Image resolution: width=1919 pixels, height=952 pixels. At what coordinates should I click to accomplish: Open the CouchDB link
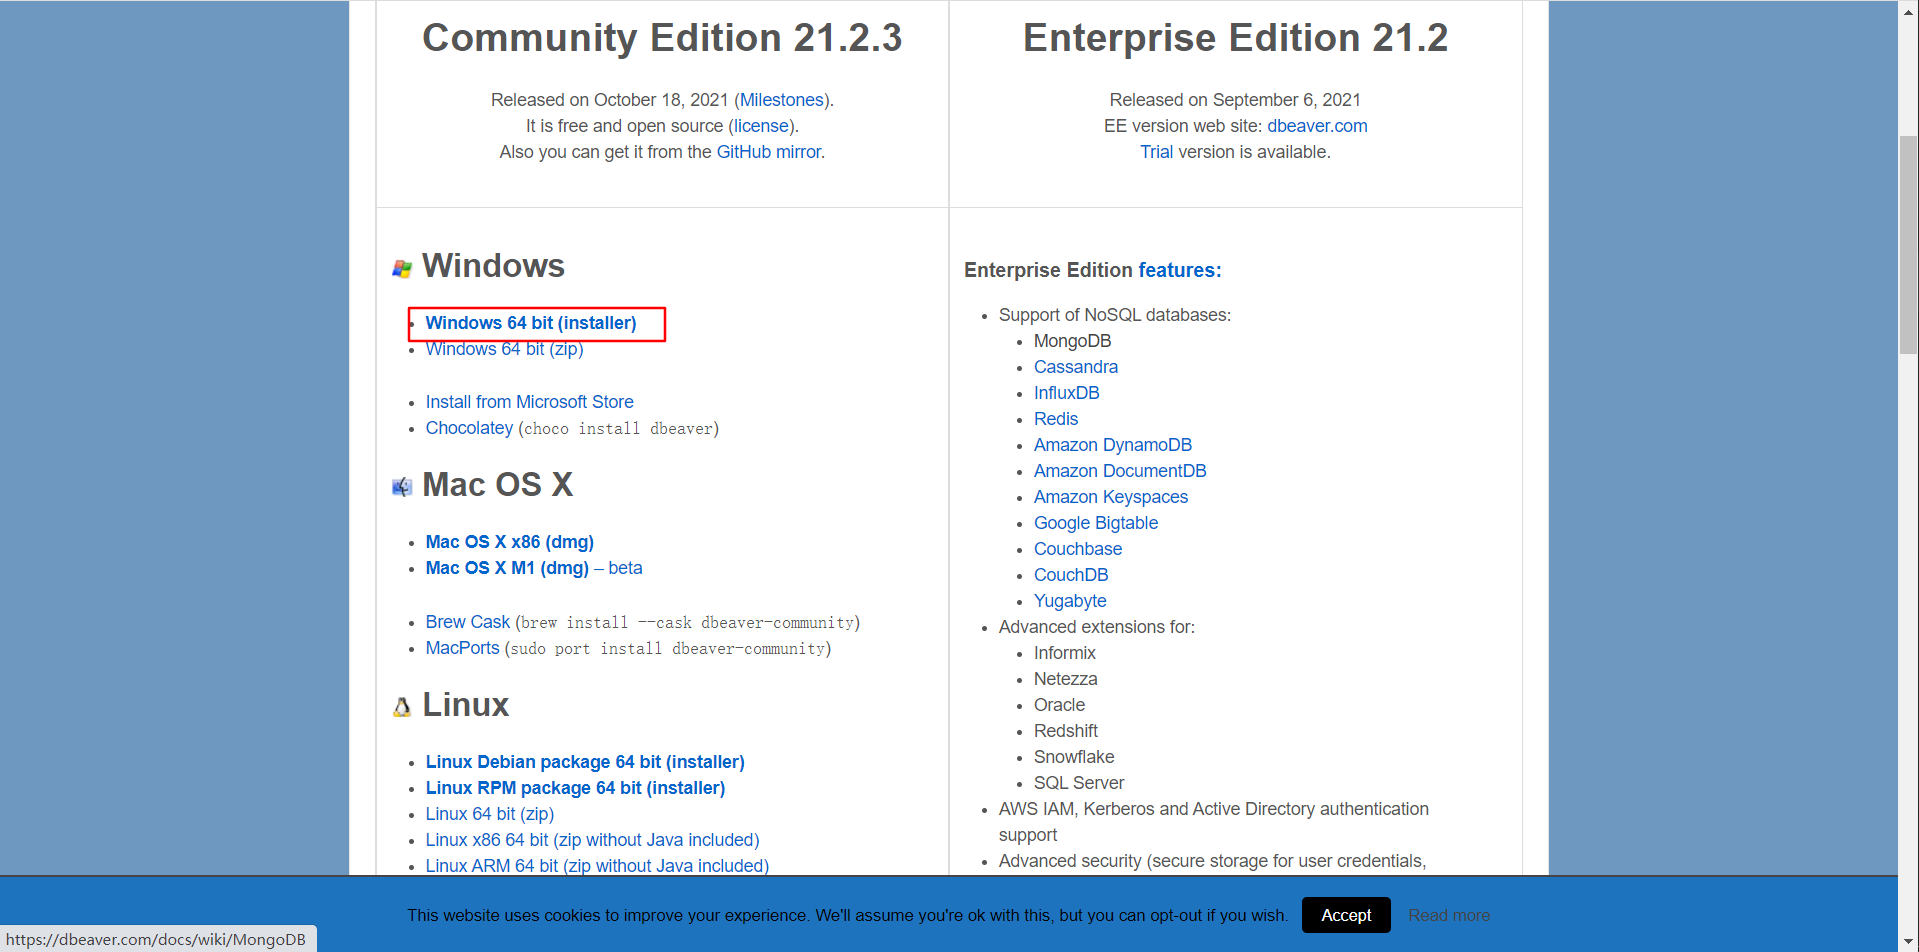pos(1070,575)
